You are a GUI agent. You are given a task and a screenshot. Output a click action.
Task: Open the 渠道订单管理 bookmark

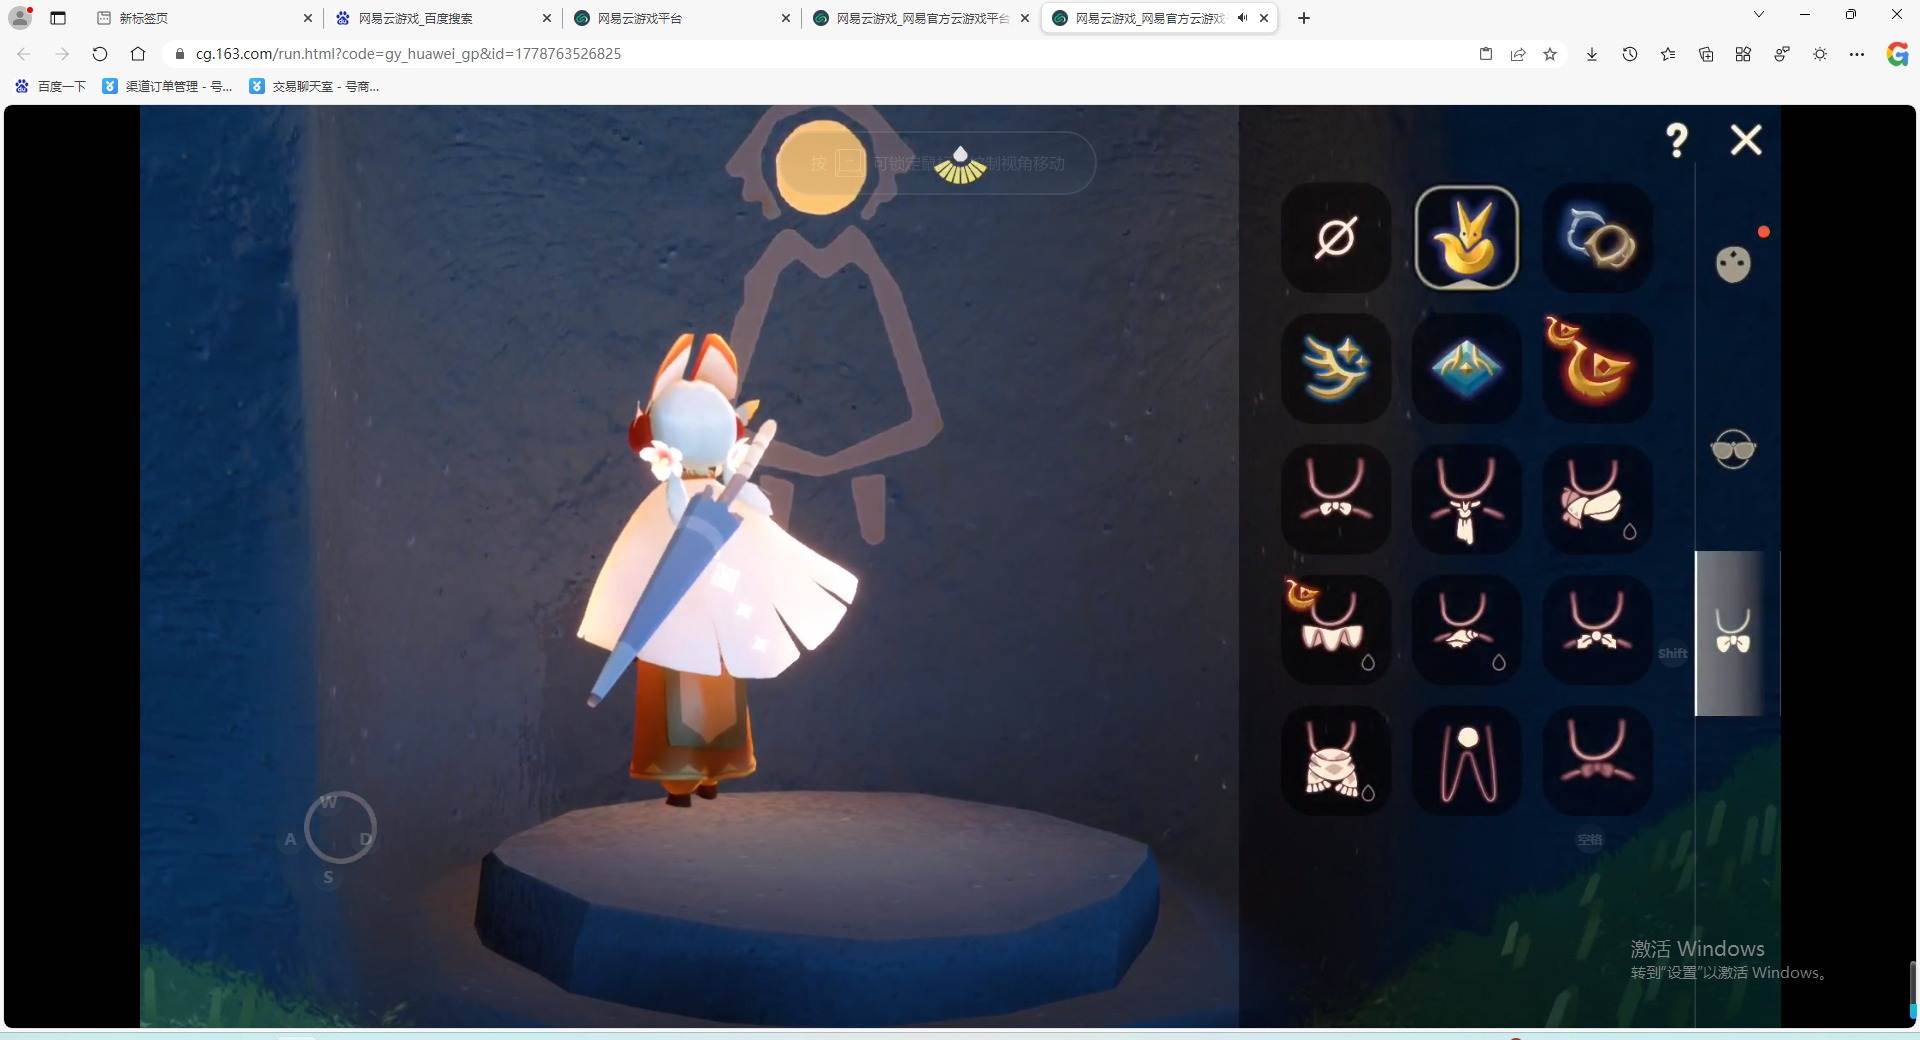point(168,86)
